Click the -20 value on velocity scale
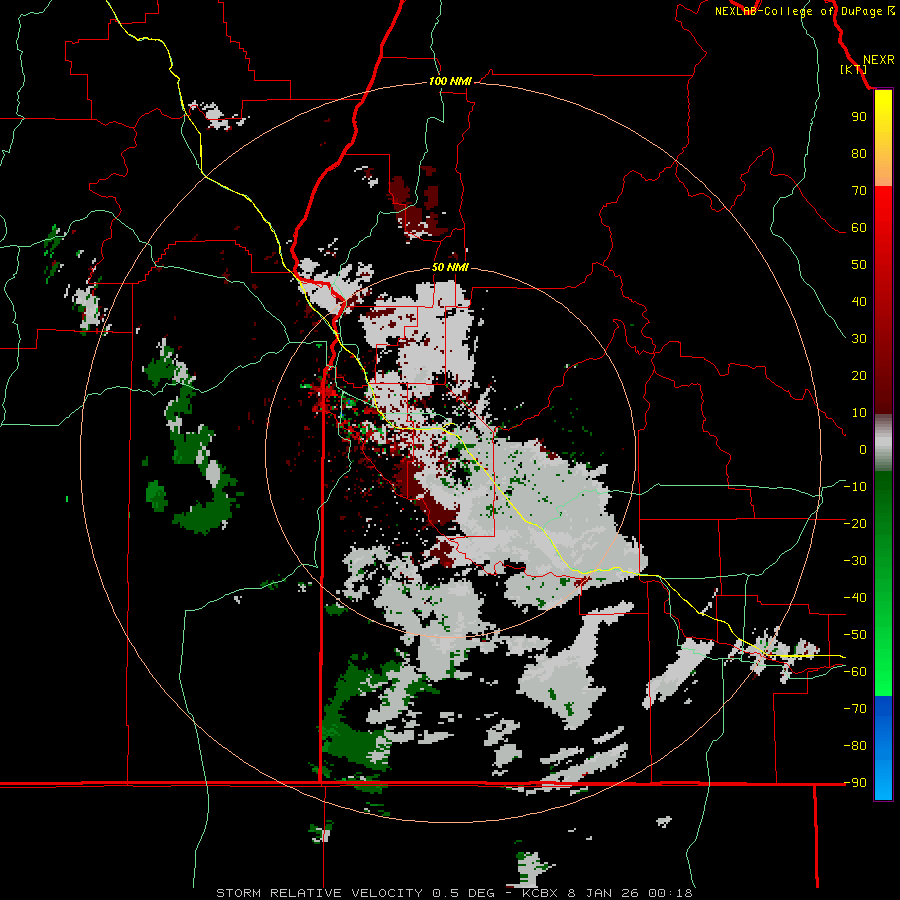The image size is (900, 900). point(855,524)
